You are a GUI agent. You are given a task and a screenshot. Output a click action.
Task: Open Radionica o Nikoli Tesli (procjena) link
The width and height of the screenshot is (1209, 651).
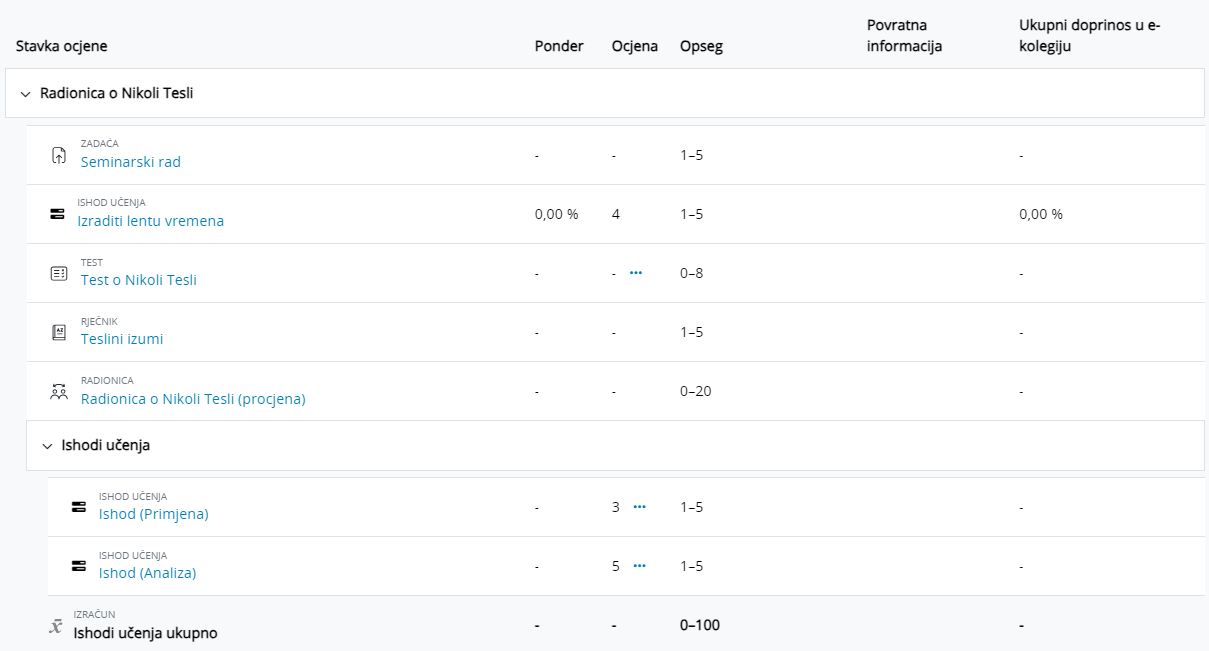point(193,399)
